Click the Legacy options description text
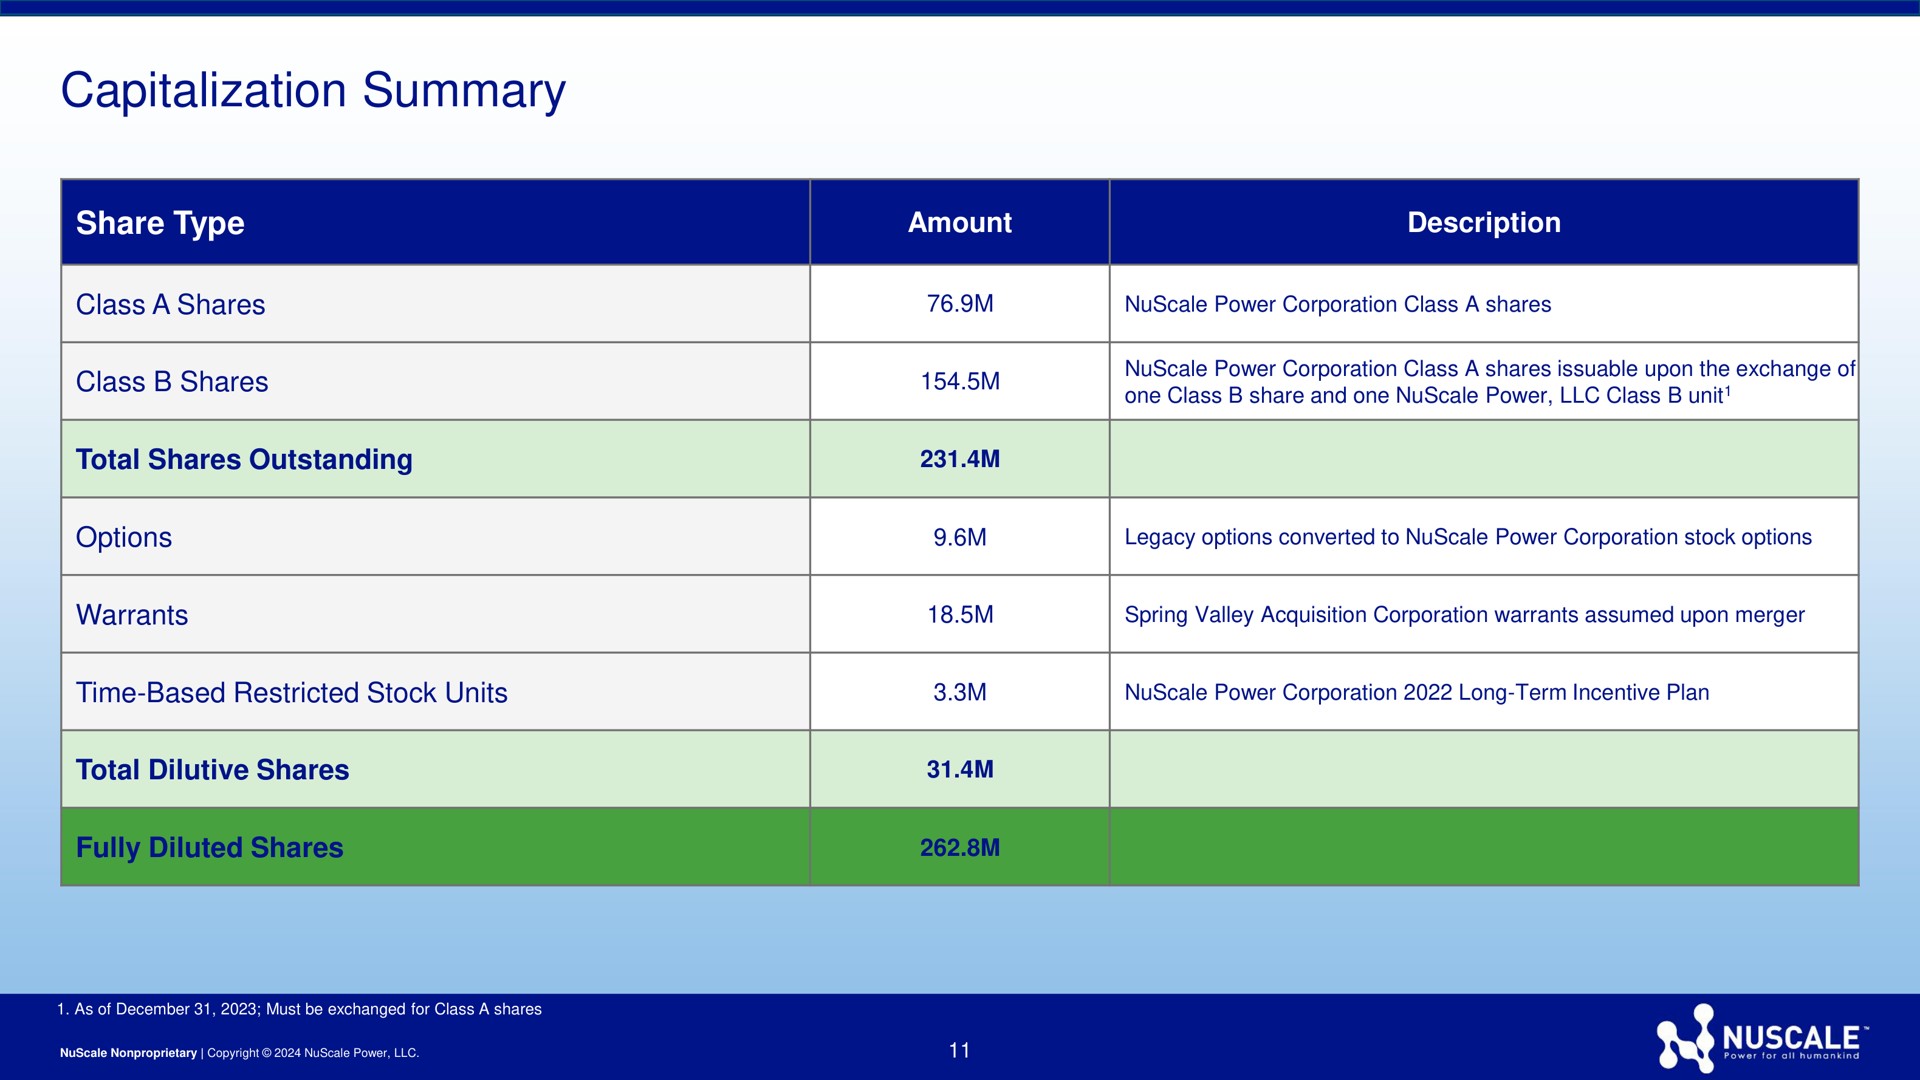1920x1080 pixels. [1468, 537]
